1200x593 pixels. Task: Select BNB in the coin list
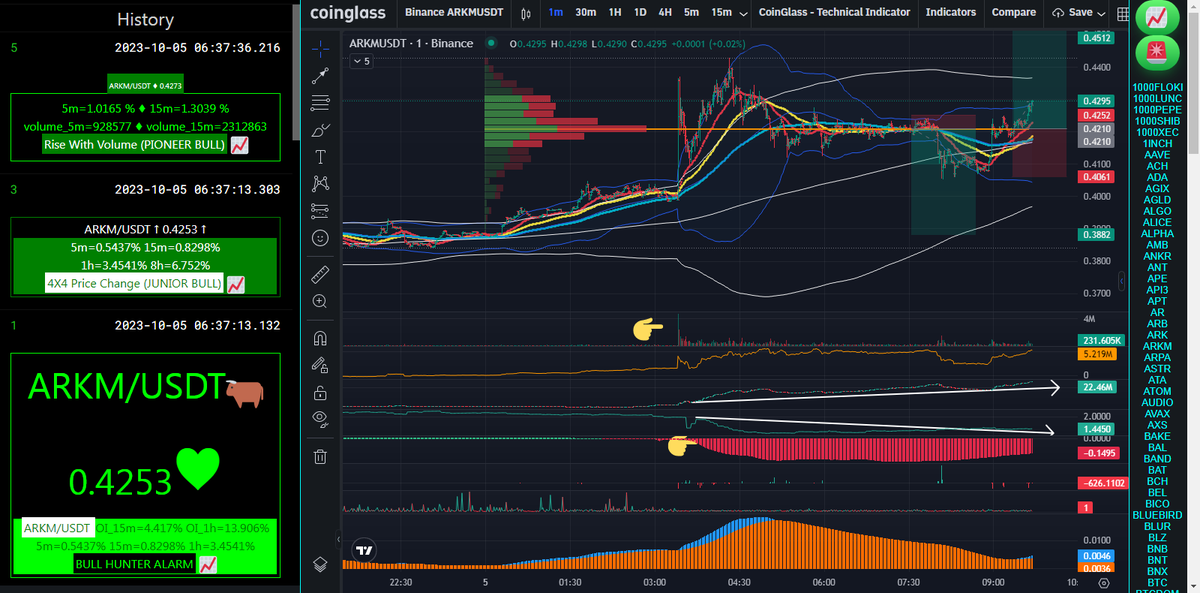pos(1157,549)
